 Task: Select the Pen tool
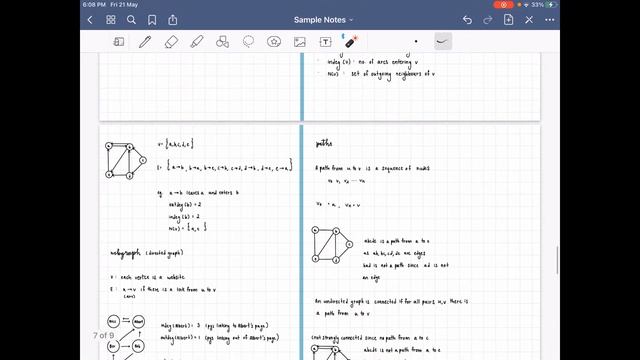(x=145, y=42)
